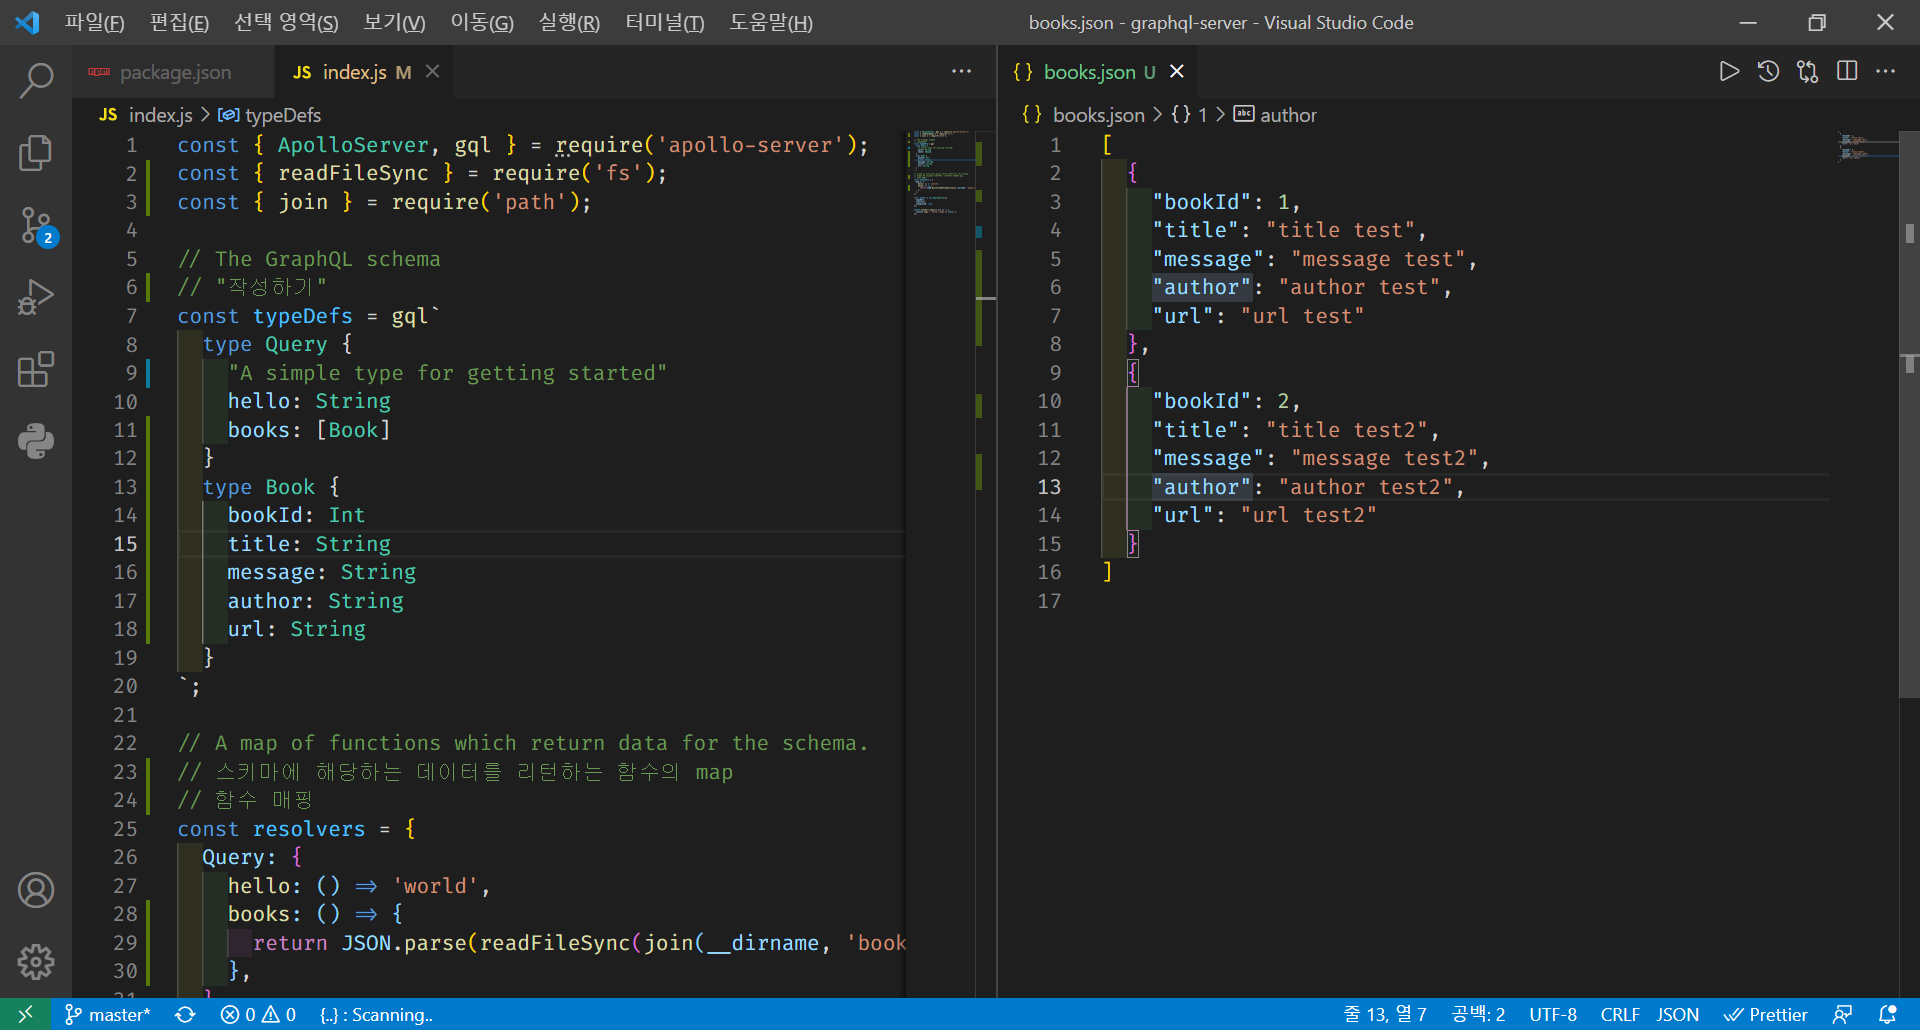Click line number 13 in books.json
The width and height of the screenshot is (1920, 1030).
[x=1048, y=487]
